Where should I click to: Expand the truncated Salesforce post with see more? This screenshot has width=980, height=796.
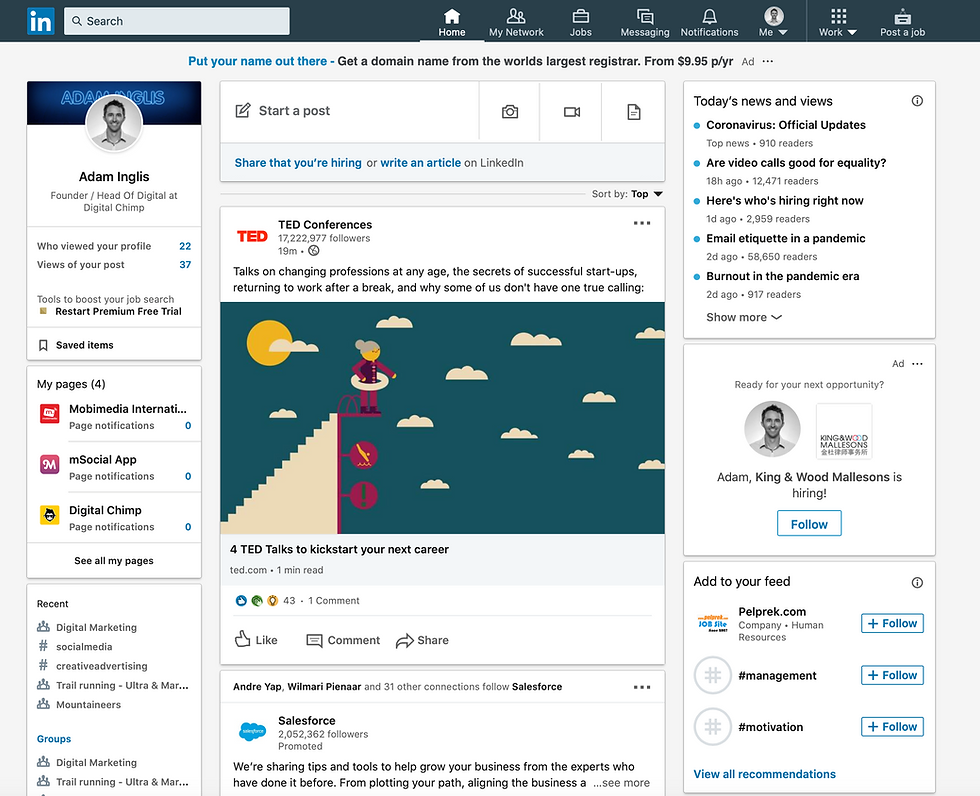(x=621, y=783)
